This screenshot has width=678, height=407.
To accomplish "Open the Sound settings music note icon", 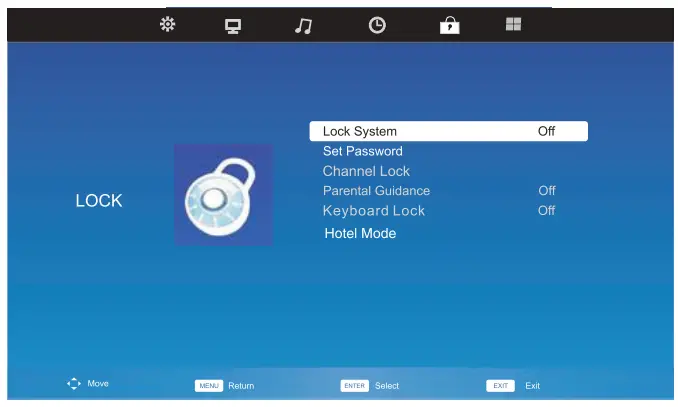I will click(x=304, y=26).
